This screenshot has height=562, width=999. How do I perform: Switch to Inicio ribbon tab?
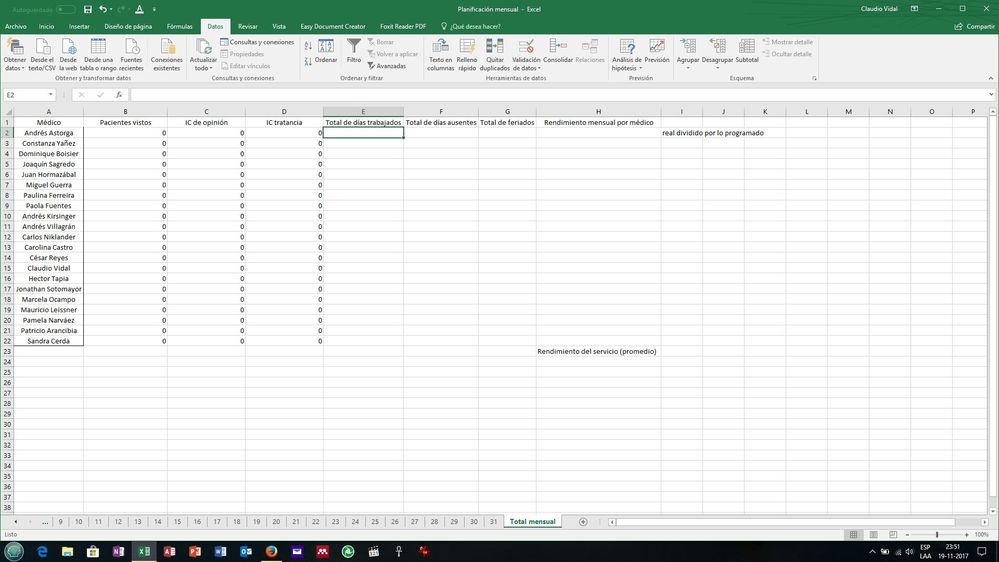click(x=47, y=27)
